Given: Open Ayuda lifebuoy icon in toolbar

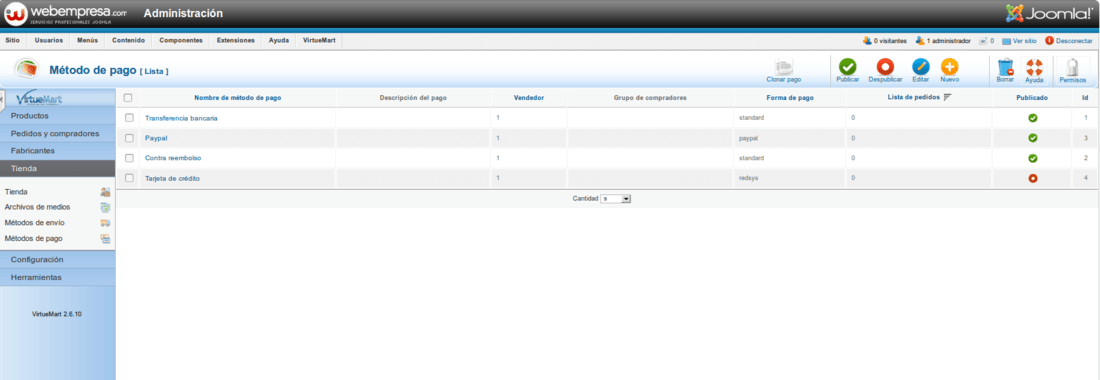Looking at the screenshot, I should (x=1034, y=67).
